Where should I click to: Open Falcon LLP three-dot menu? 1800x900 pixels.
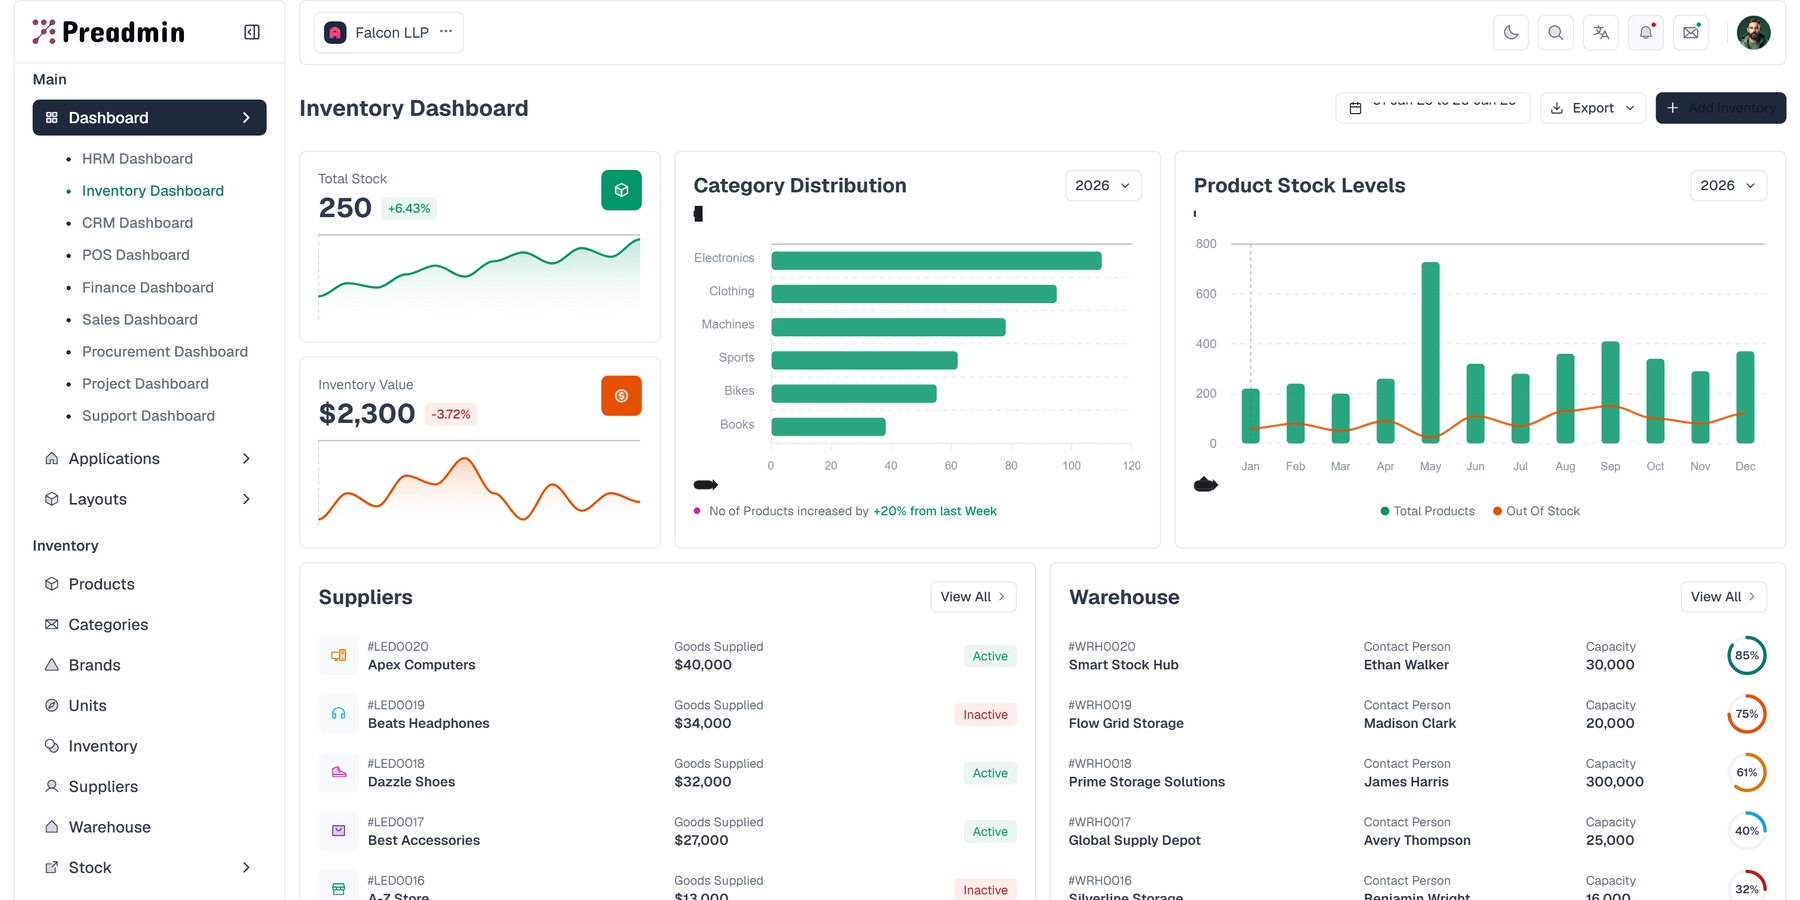click(446, 32)
